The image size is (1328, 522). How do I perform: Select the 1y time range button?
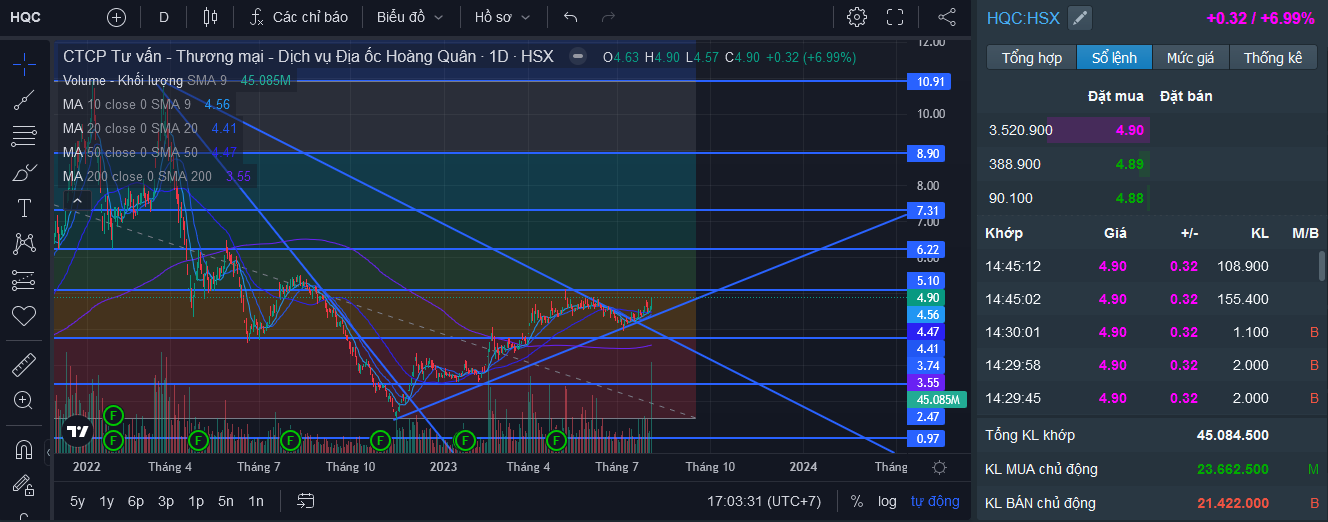[x=106, y=501]
